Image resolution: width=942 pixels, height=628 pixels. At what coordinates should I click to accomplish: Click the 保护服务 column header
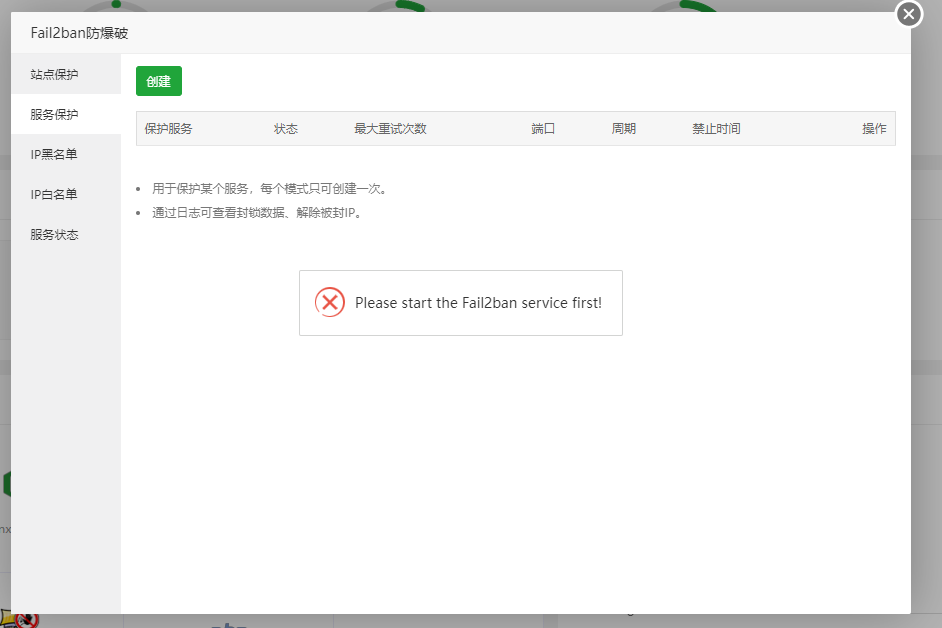[x=168, y=129]
